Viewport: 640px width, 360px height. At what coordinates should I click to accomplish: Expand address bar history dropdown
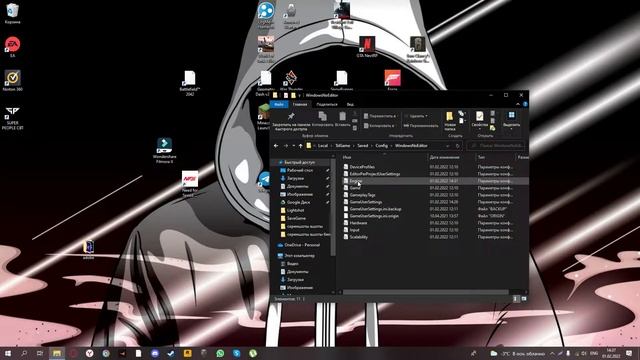(x=448, y=146)
